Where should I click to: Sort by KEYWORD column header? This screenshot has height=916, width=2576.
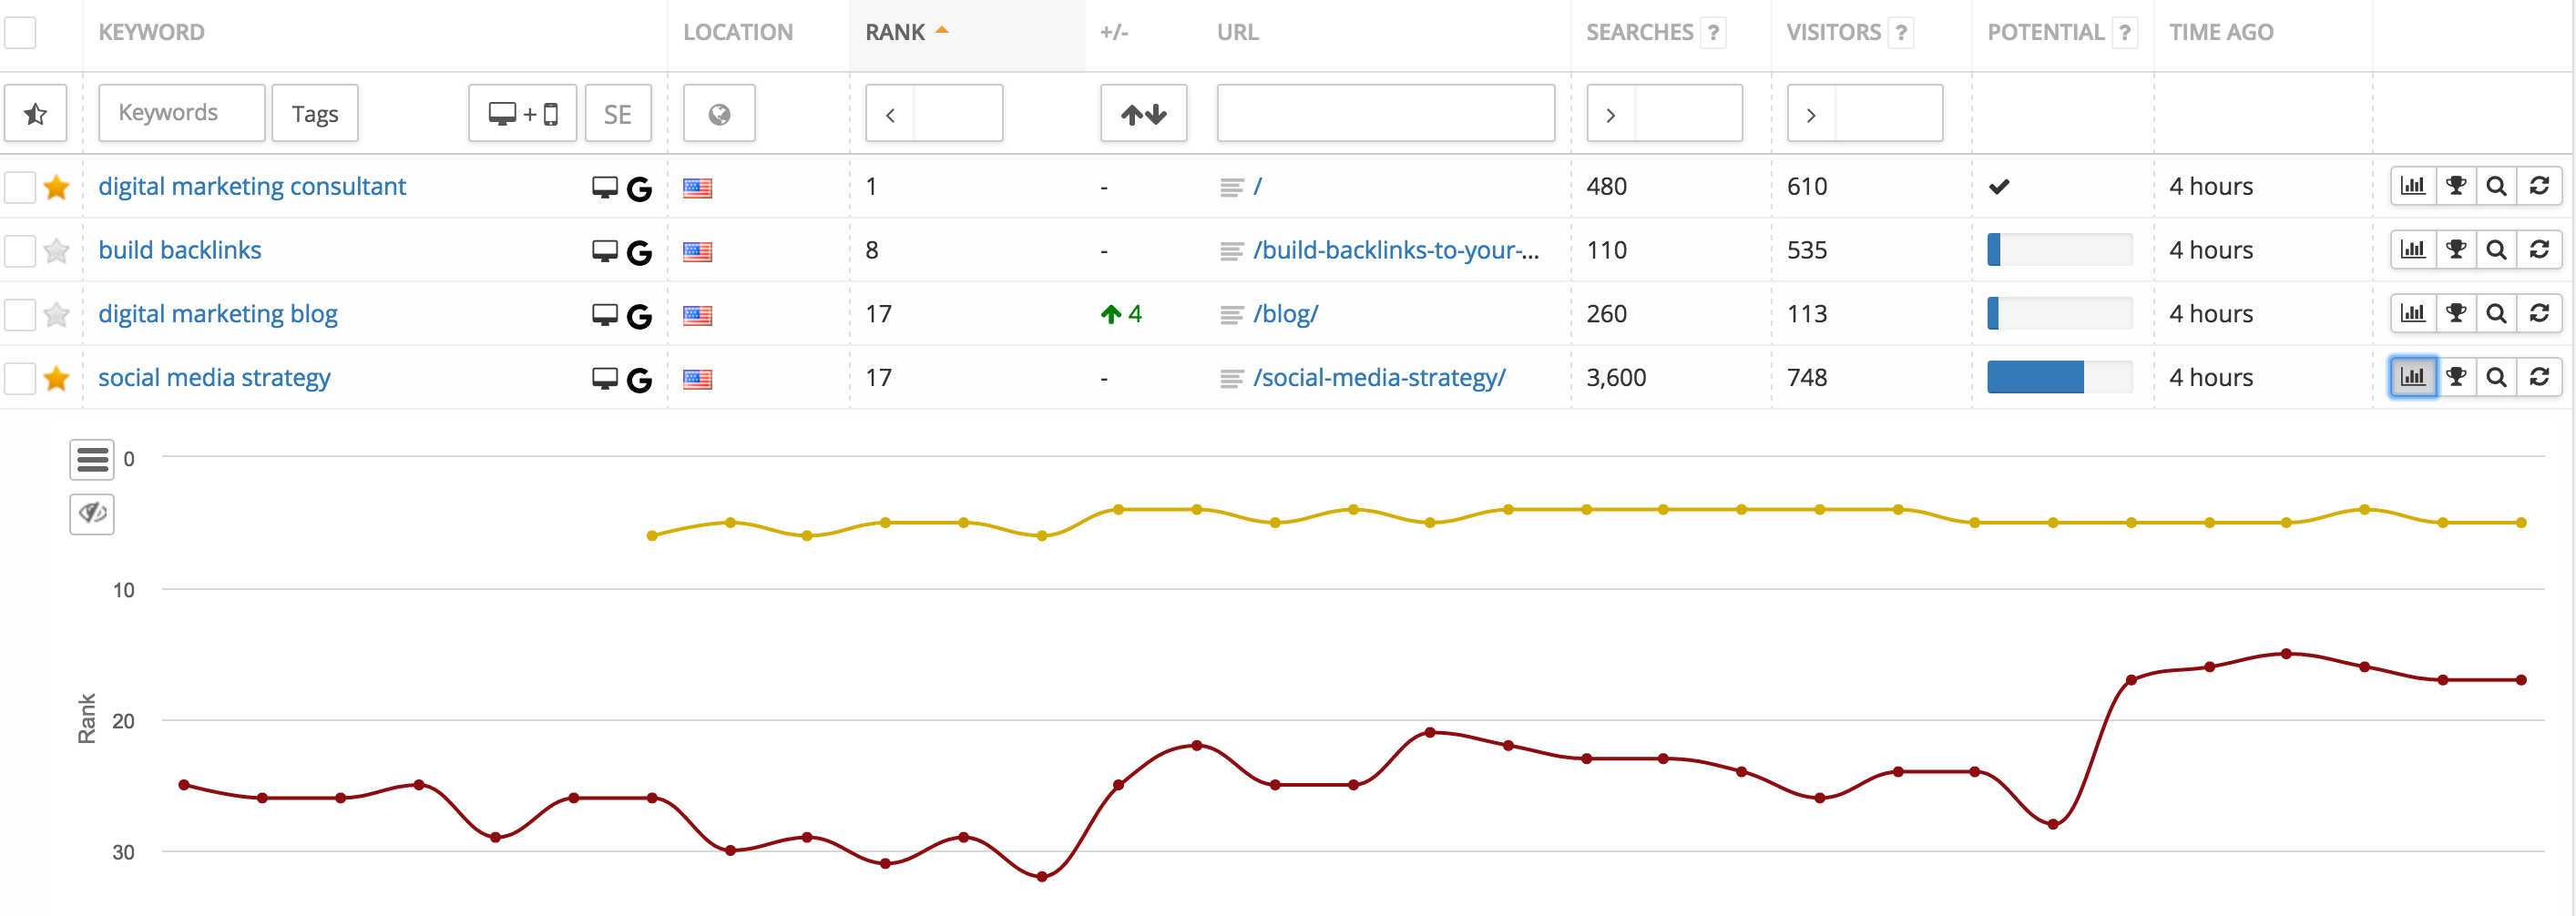pyautogui.click(x=152, y=32)
